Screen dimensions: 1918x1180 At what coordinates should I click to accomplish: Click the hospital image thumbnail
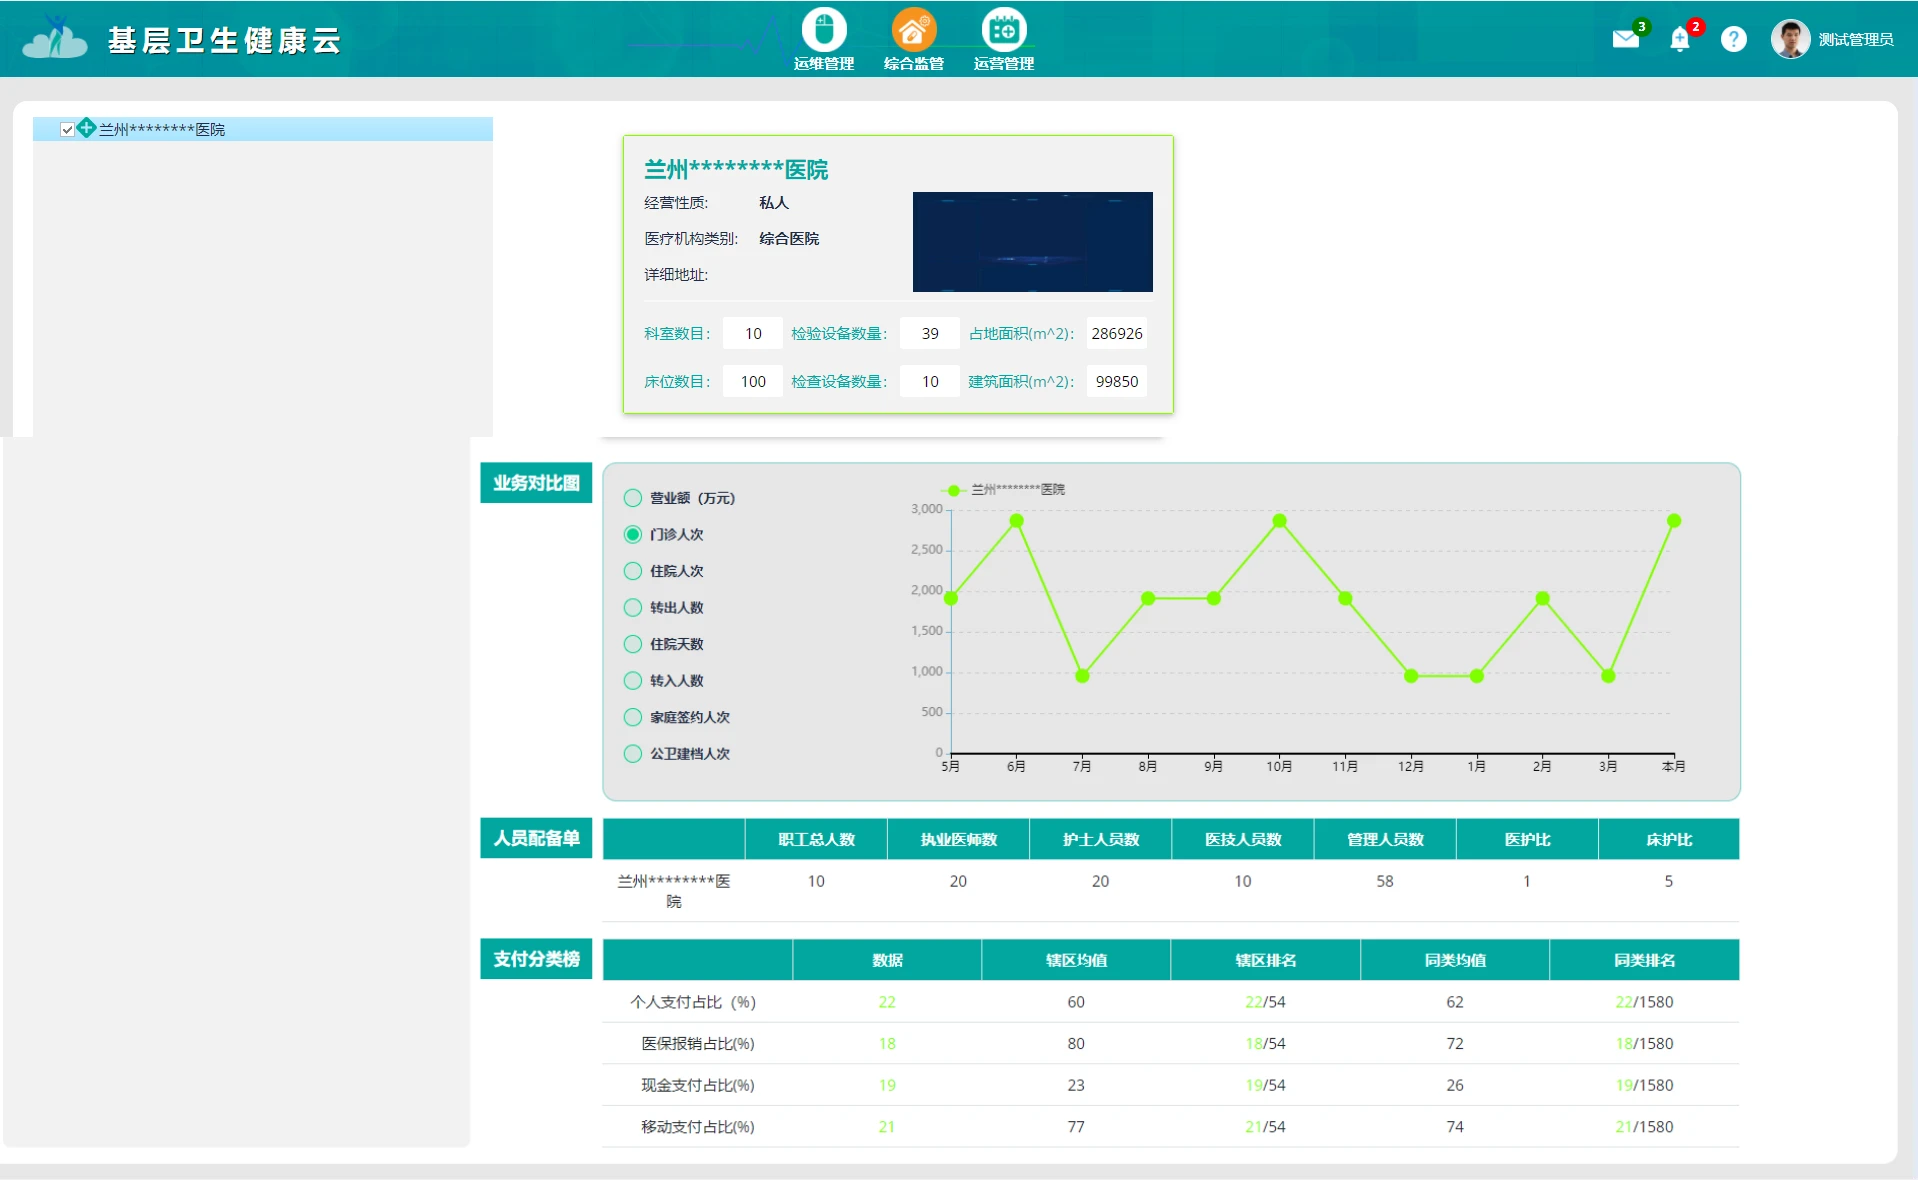[x=1032, y=242]
